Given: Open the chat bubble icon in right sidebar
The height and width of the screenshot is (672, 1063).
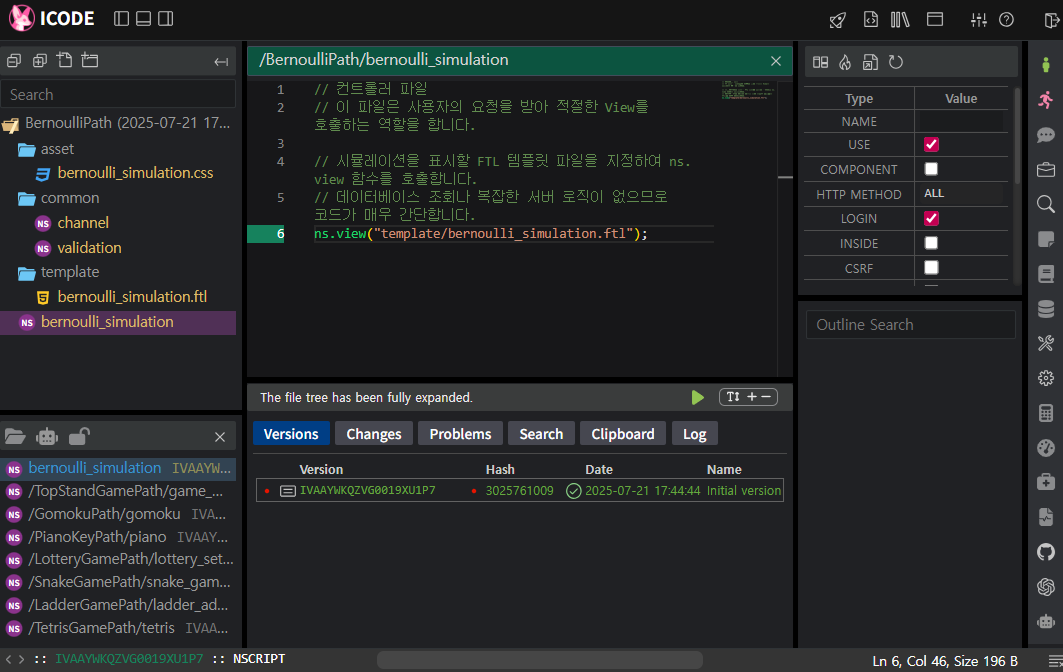Looking at the screenshot, I should (x=1045, y=135).
